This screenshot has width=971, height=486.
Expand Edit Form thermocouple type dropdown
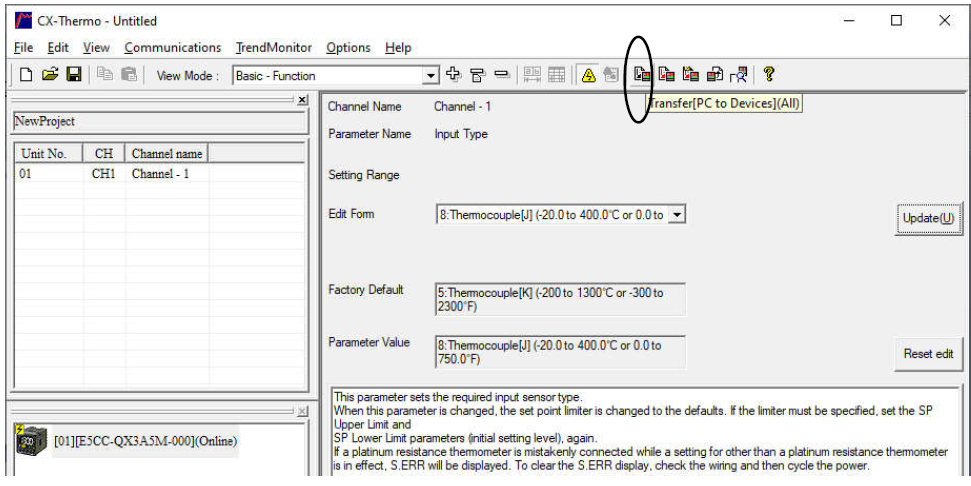[677, 214]
